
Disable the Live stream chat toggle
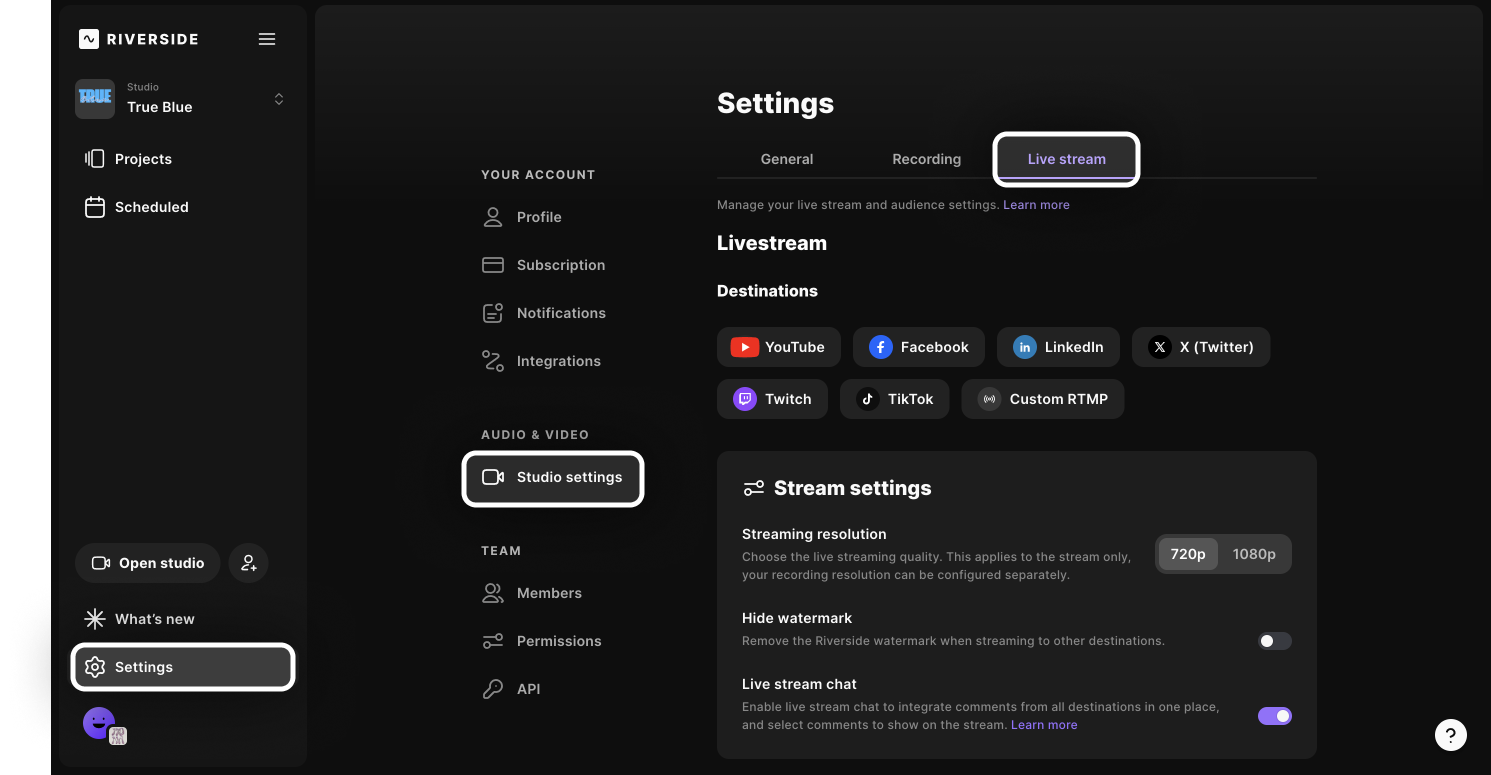pos(1274,716)
